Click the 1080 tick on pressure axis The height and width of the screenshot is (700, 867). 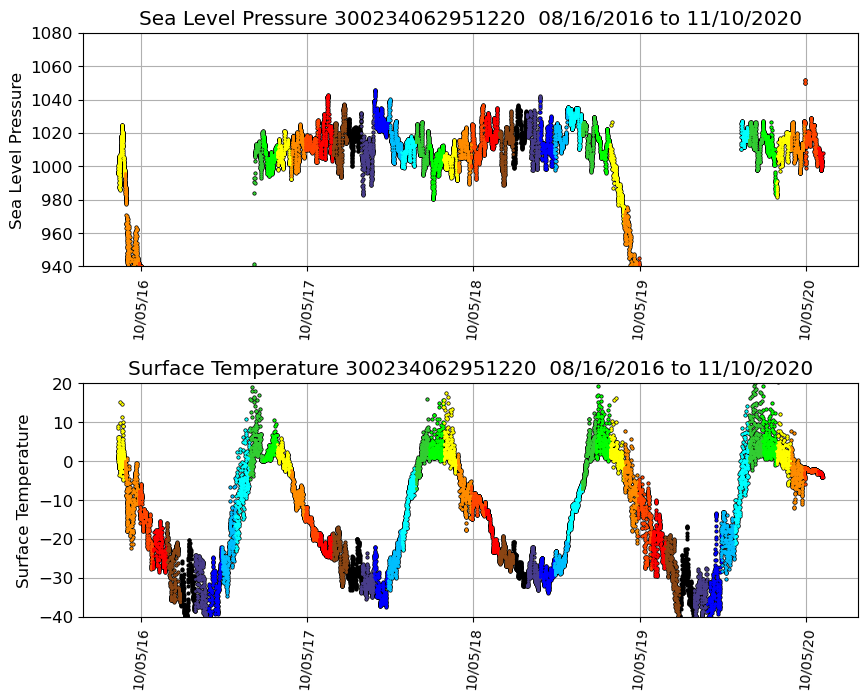pyautogui.click(x=51, y=33)
